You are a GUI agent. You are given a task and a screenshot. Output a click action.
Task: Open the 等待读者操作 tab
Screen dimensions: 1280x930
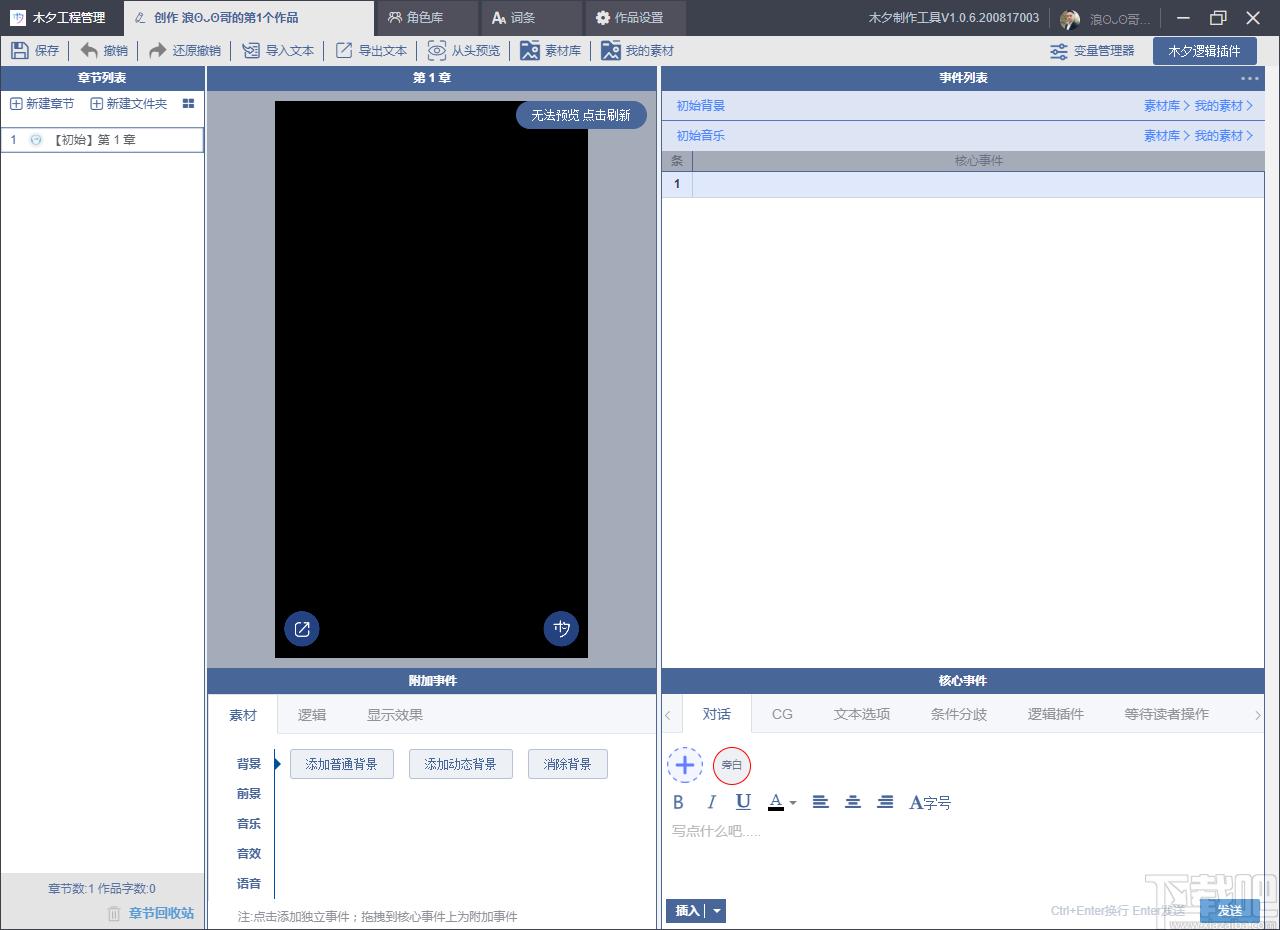[x=1167, y=714]
